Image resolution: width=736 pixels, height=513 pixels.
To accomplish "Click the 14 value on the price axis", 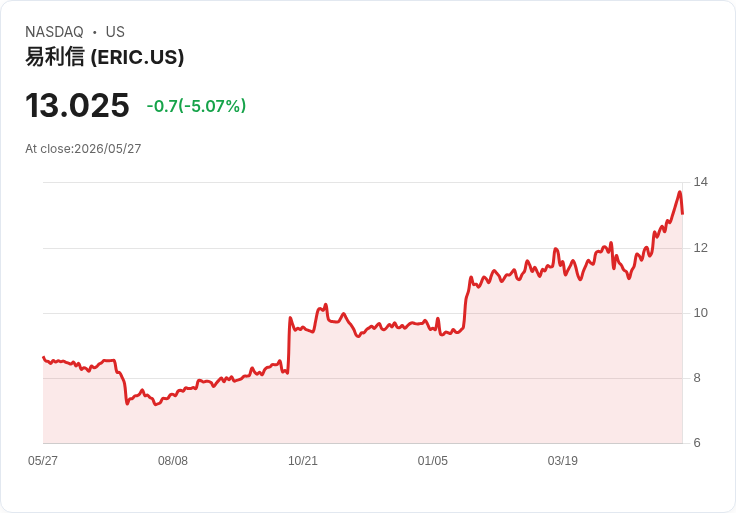I will tap(700, 182).
